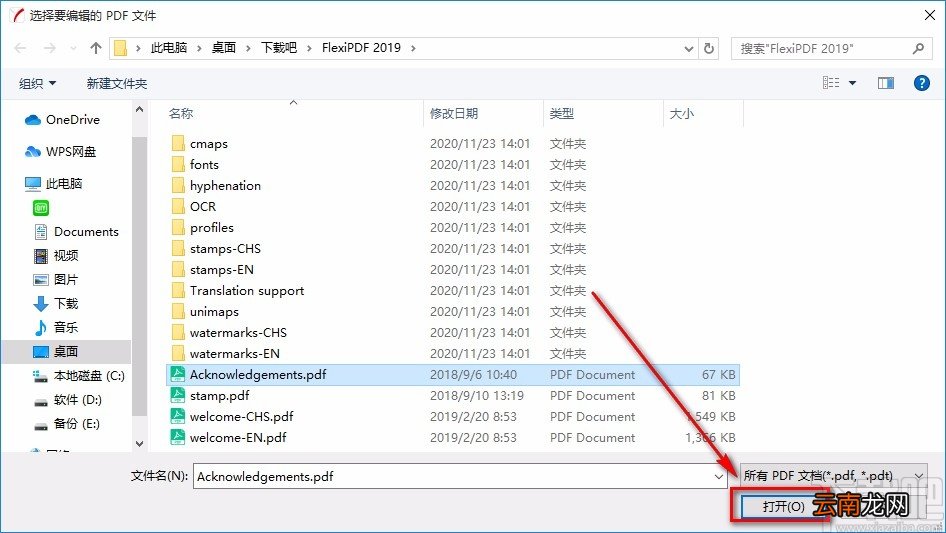The height and width of the screenshot is (533, 946).
Task: Click the search magnifier icon
Action: (918, 48)
